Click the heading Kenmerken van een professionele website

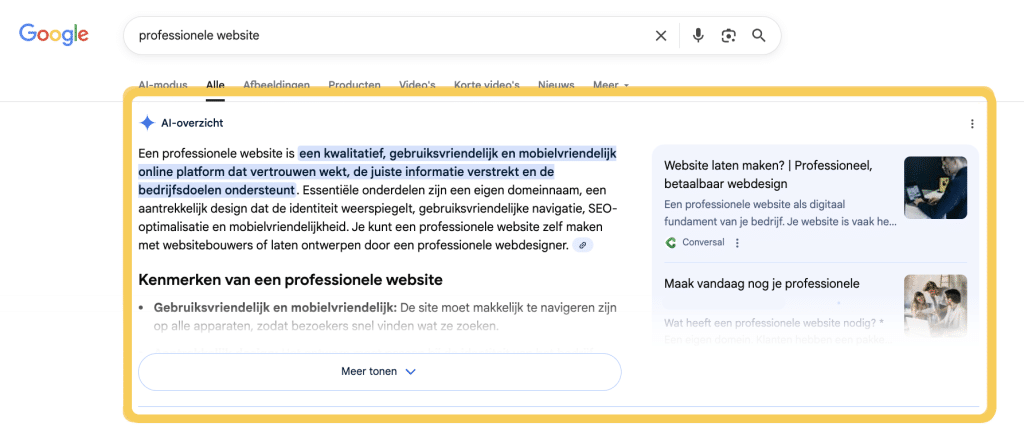tap(291, 280)
